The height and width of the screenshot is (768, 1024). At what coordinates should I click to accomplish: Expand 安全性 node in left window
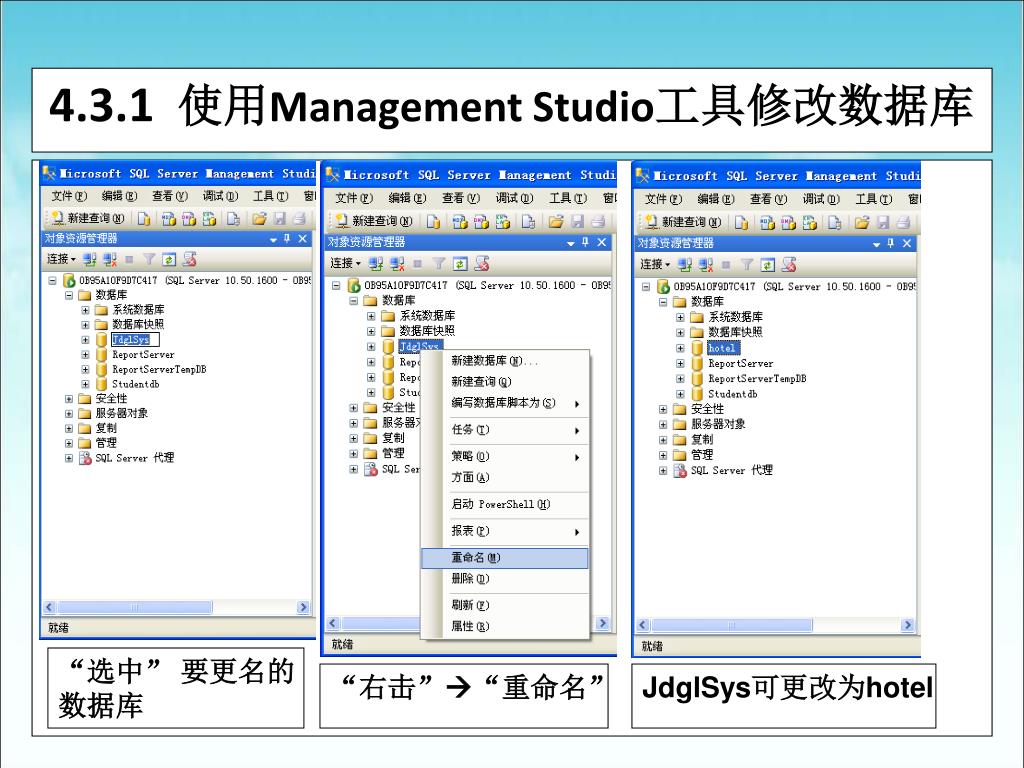coord(69,398)
